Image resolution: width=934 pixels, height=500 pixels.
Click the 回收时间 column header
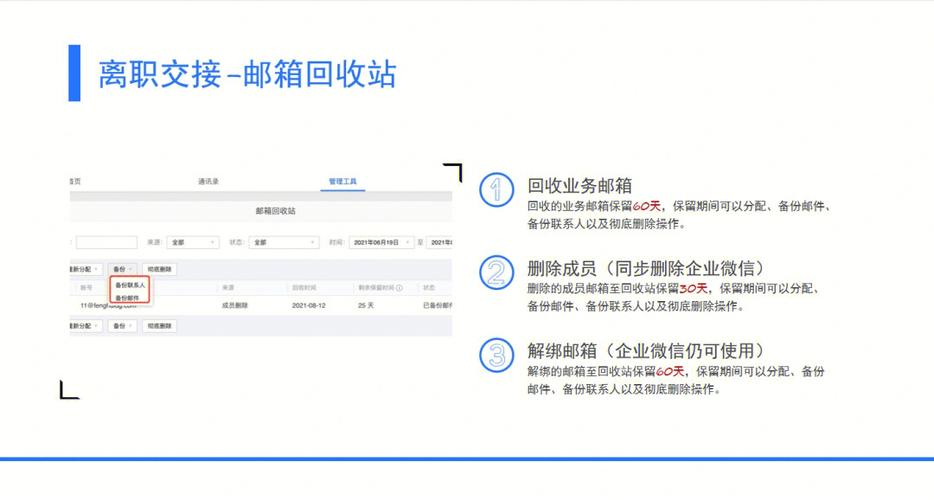point(304,288)
